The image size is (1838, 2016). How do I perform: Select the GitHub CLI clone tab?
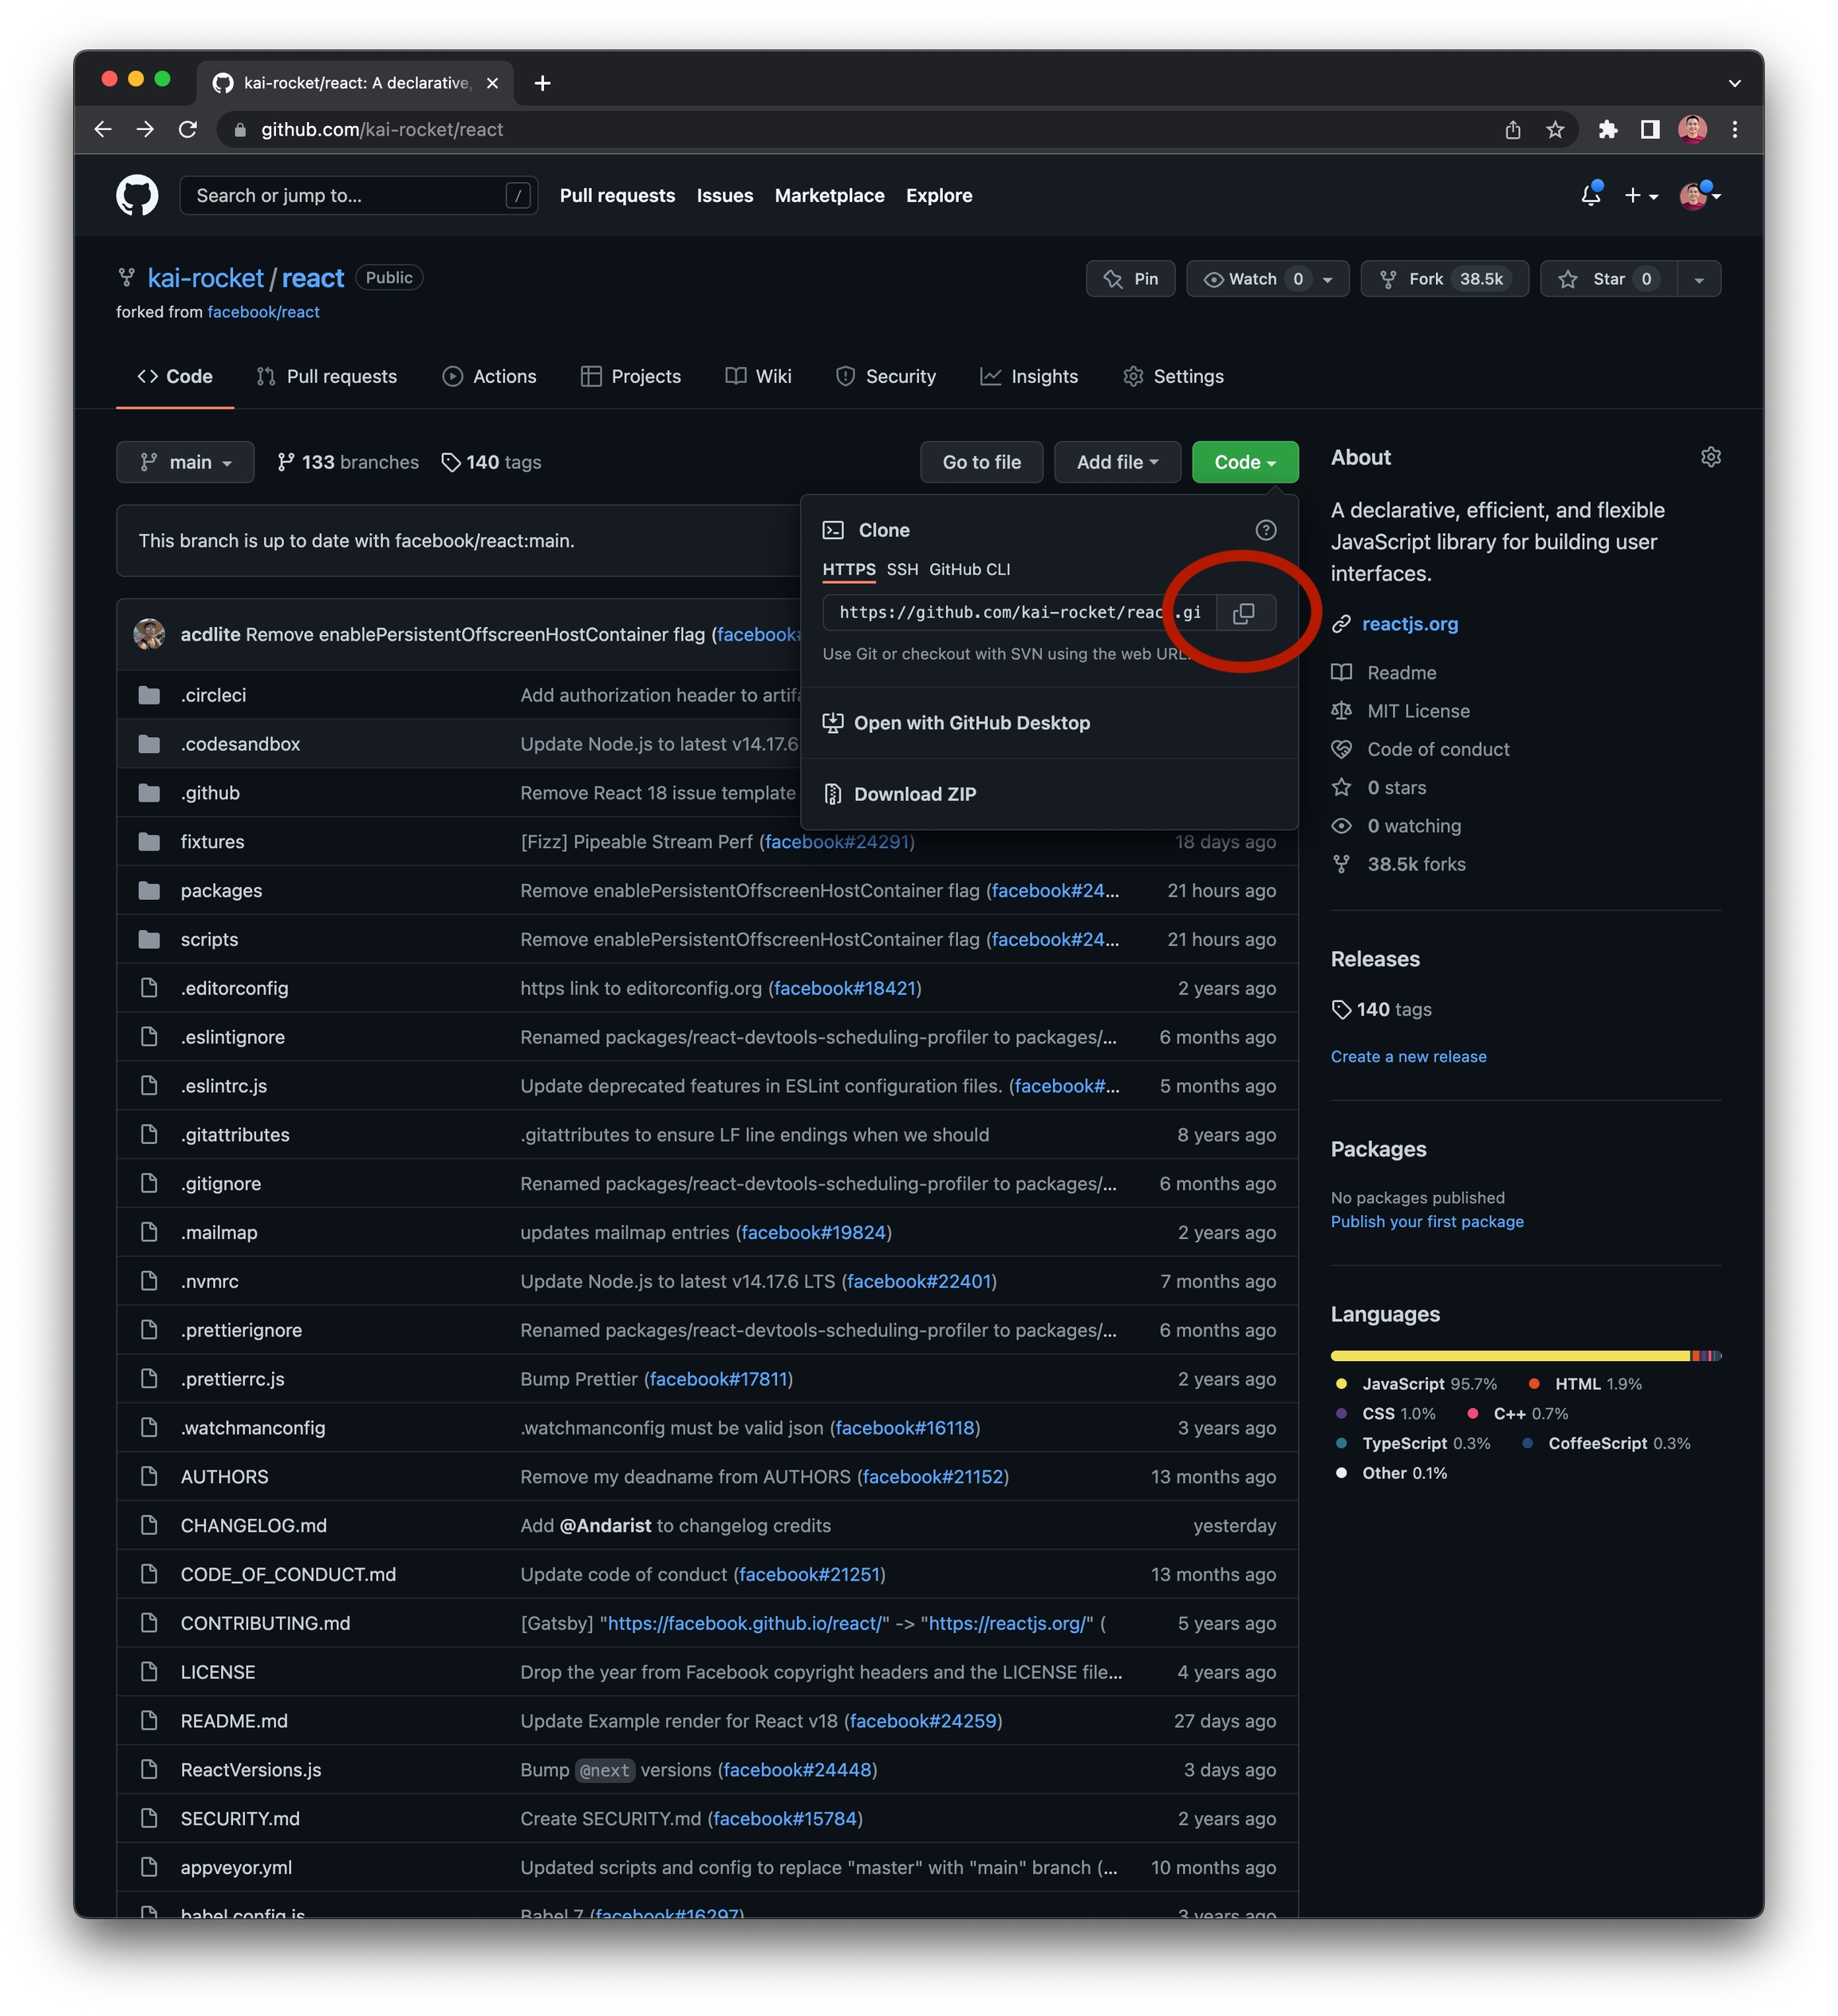point(969,569)
